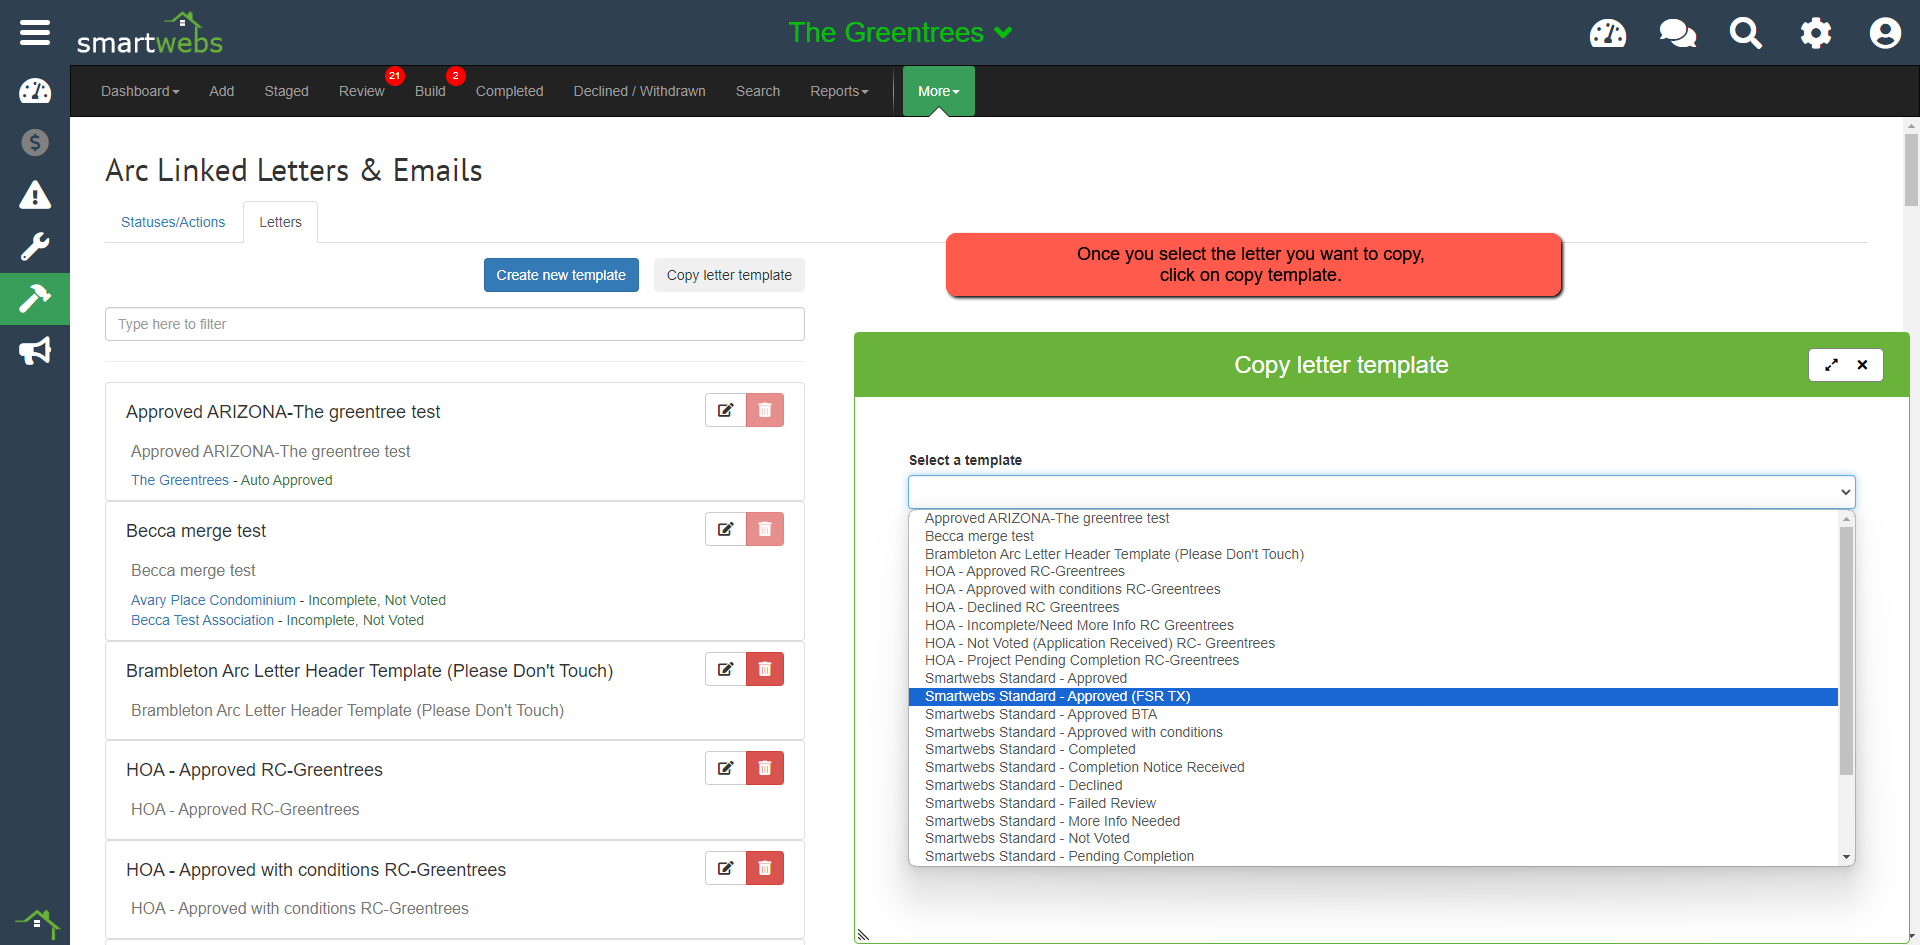Image resolution: width=1920 pixels, height=945 pixels.
Task: Go to Completed in the navigation bar
Action: click(509, 91)
